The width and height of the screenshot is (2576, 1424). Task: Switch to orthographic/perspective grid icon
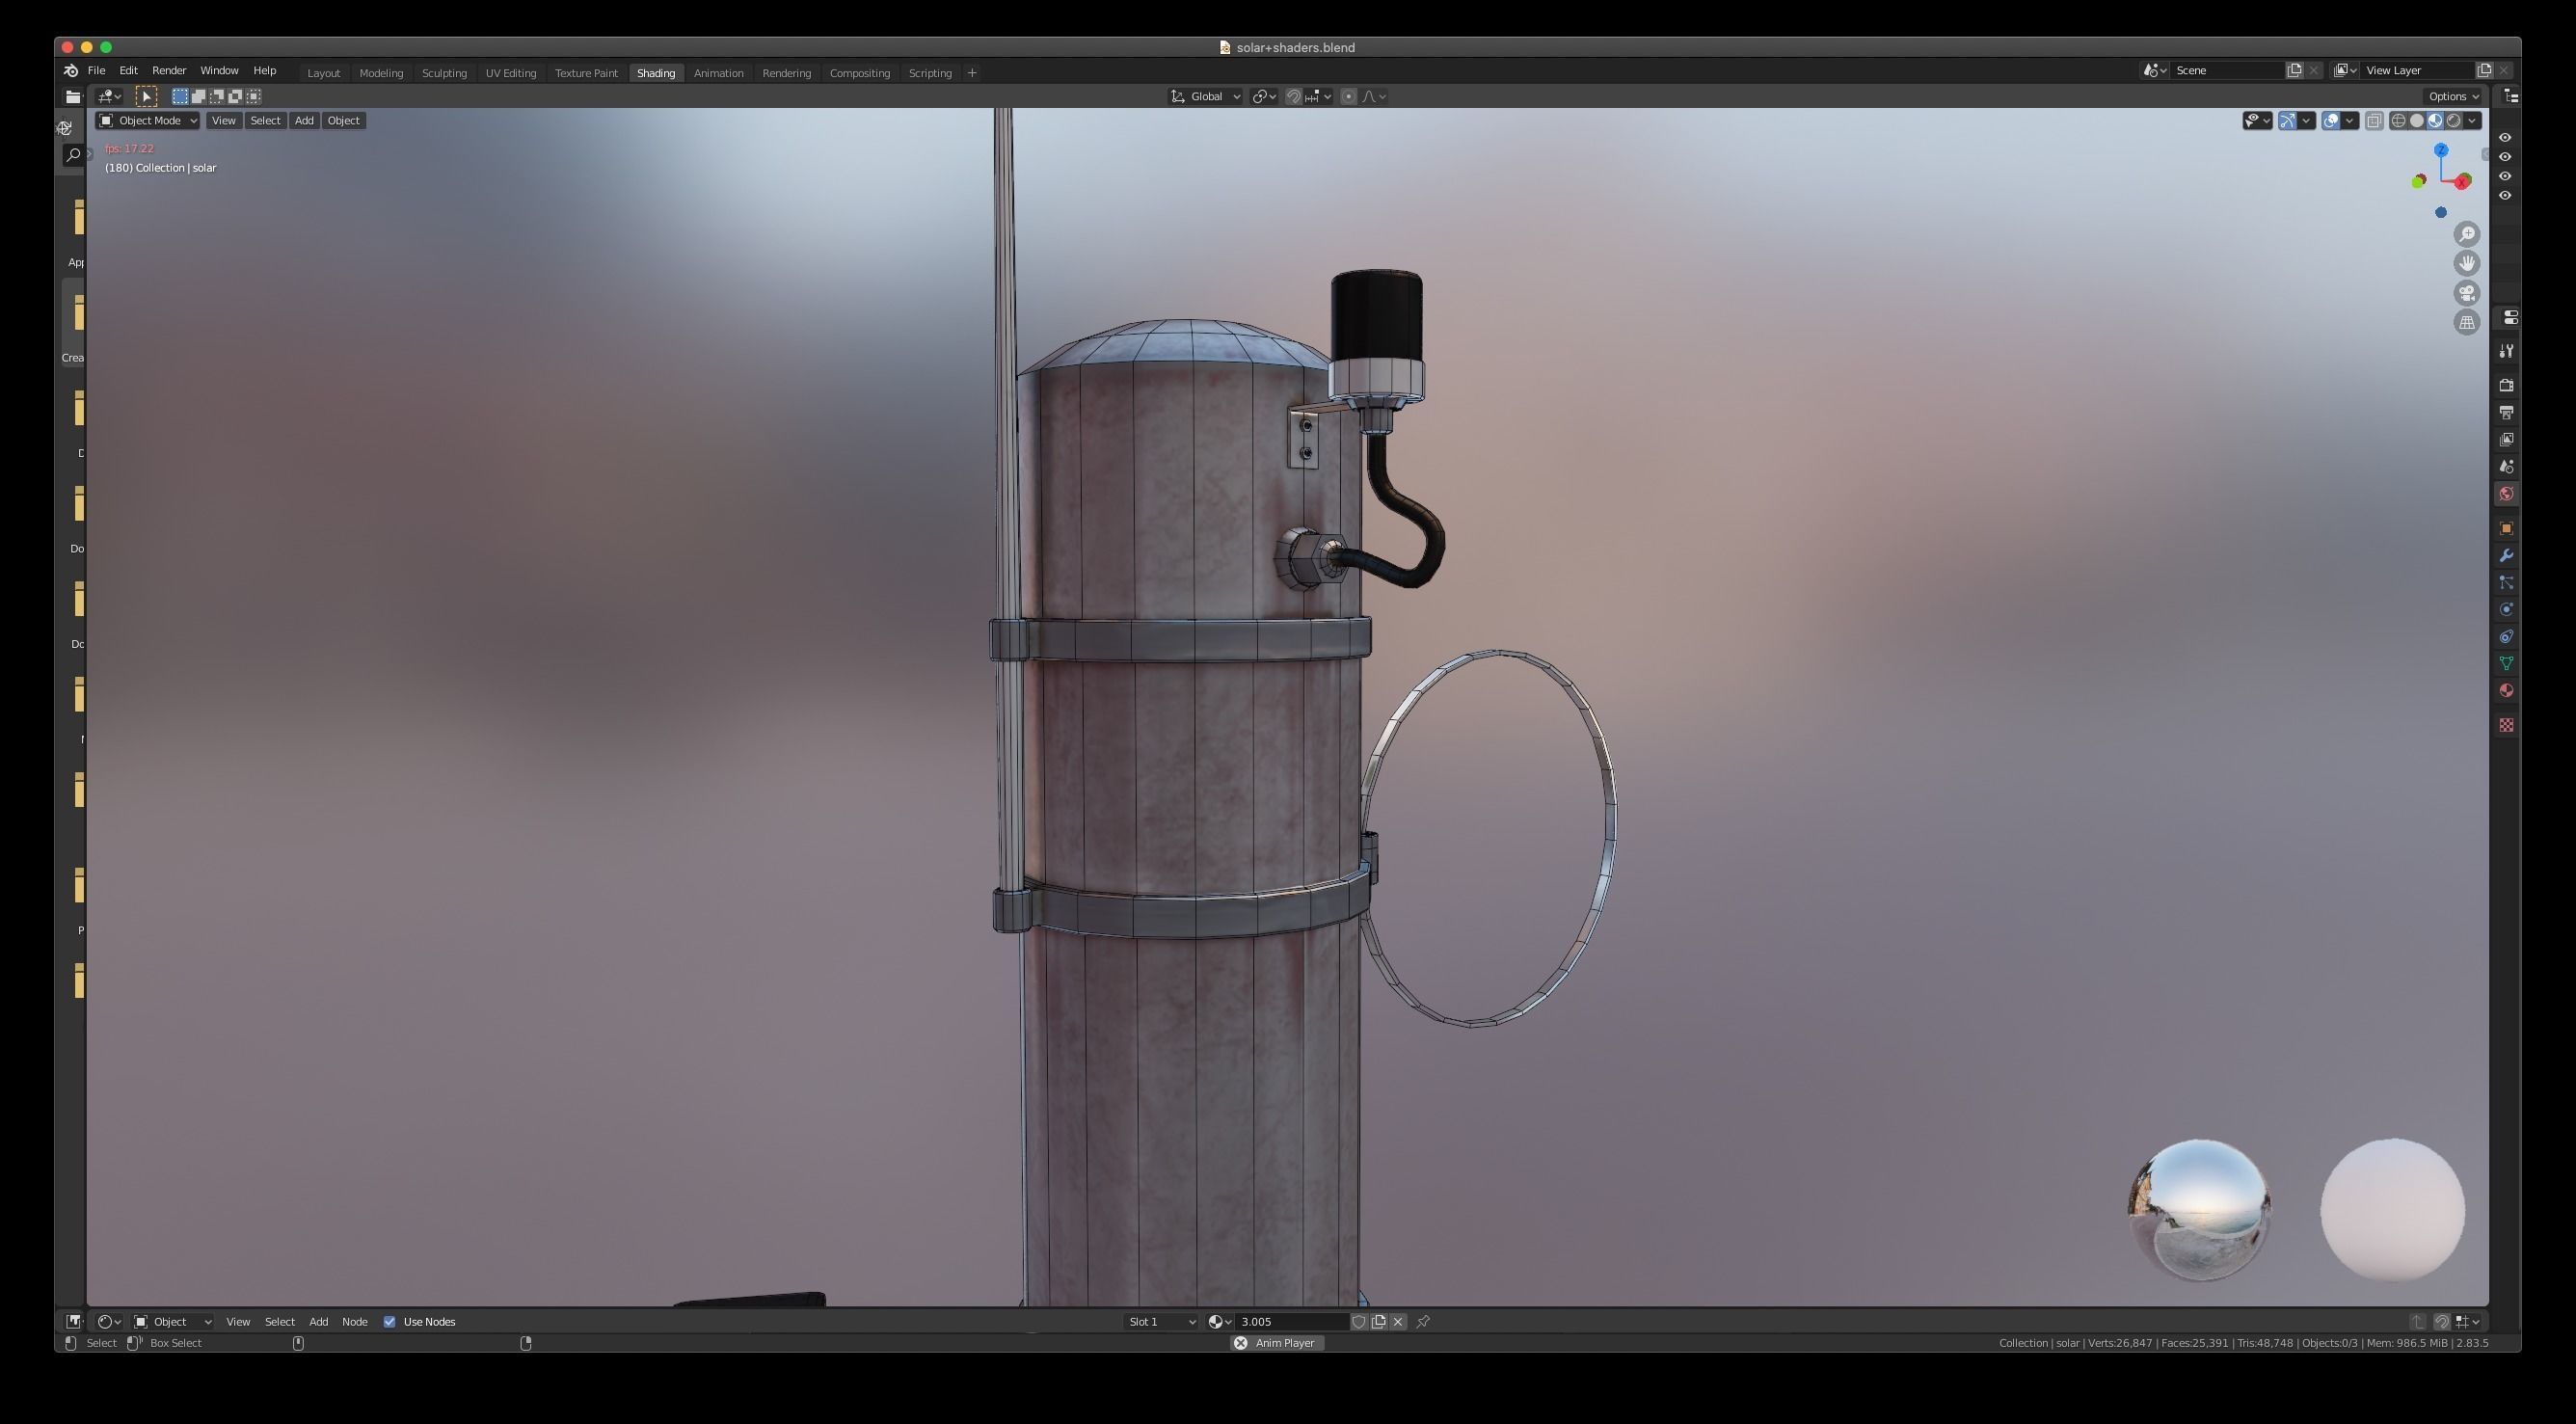coord(2467,322)
